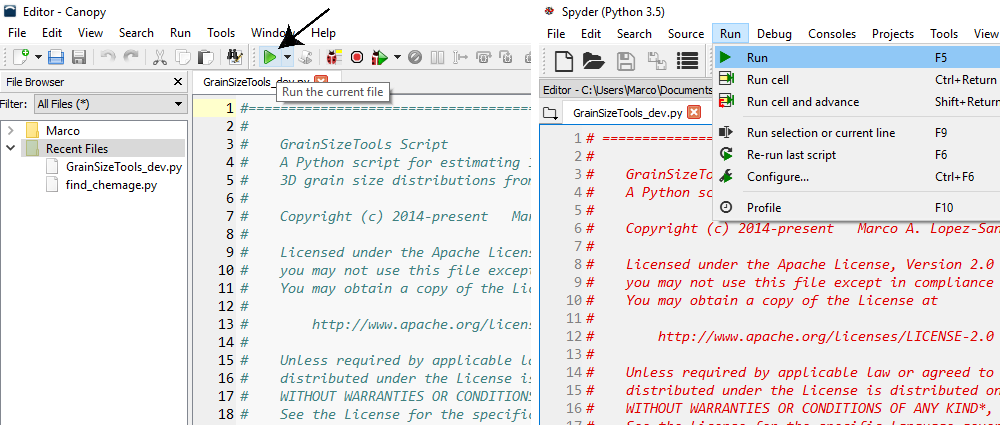Screen dimensions: 1000x425
Task: Open the All Files (*) filter dropdown
Action: click(110, 103)
